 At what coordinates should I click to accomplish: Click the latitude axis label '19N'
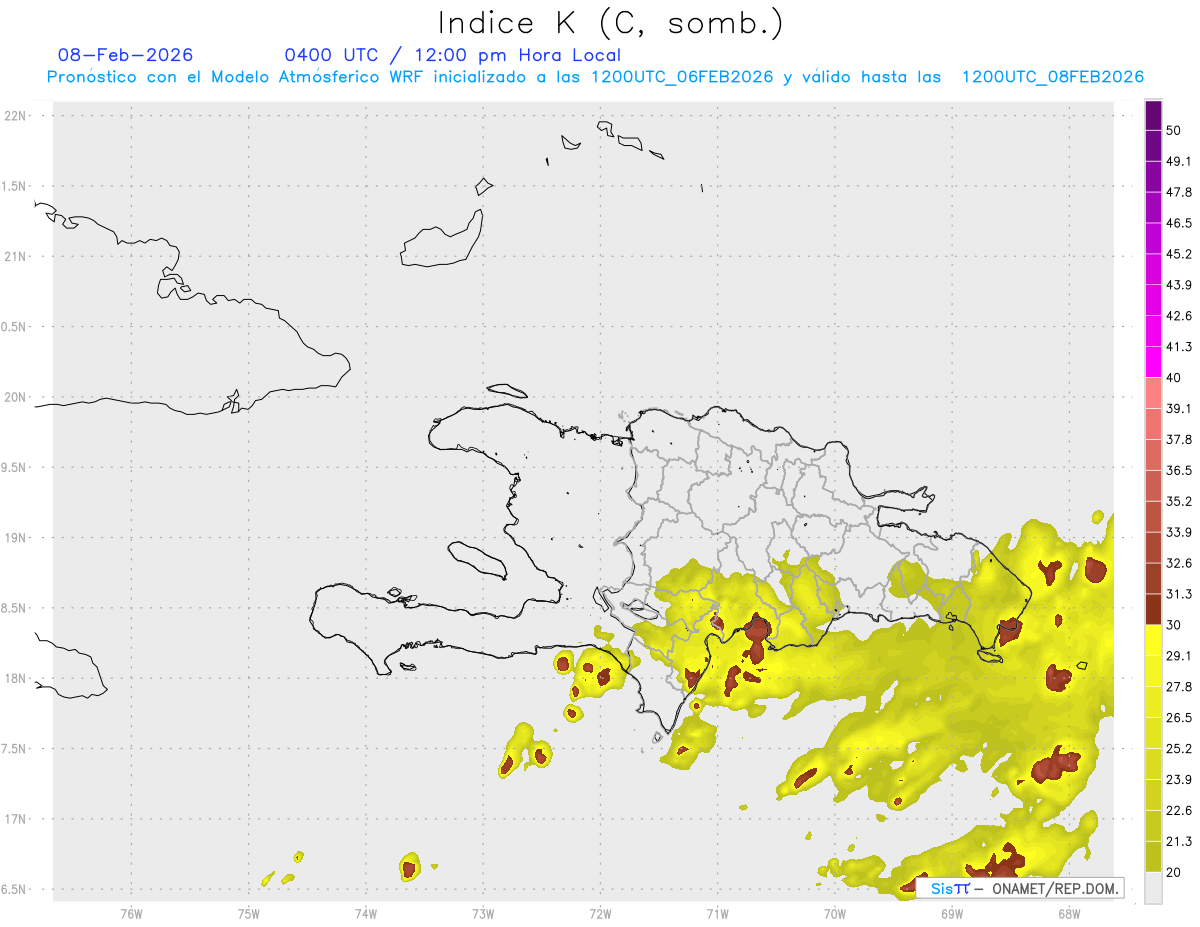[15, 538]
